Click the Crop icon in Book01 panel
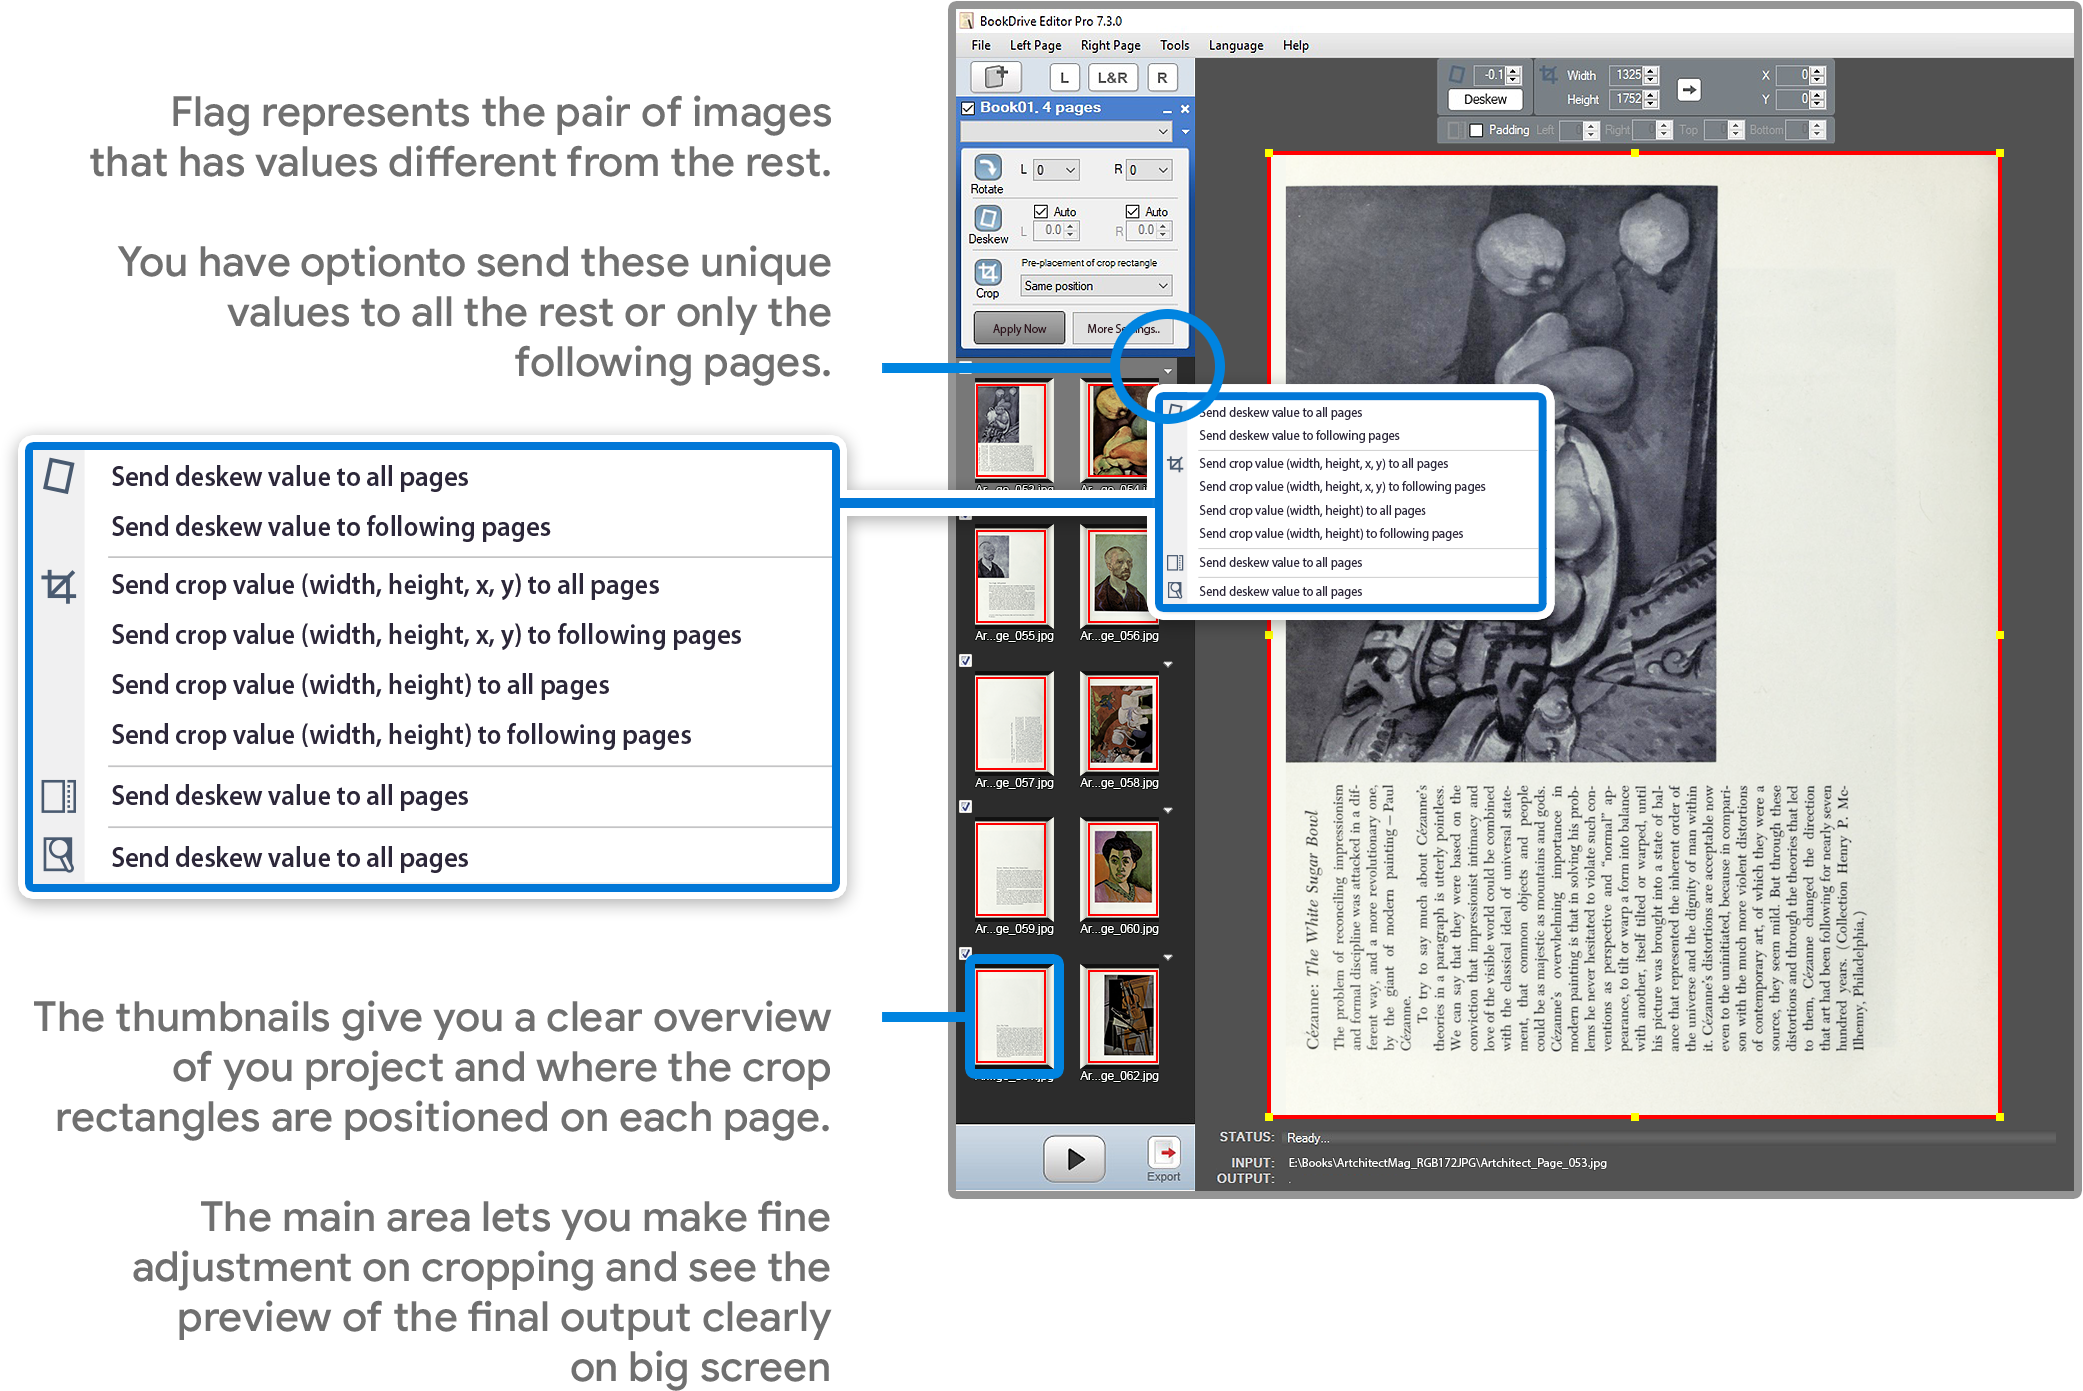Screen dimensions: 2083x1391 pos(988,272)
